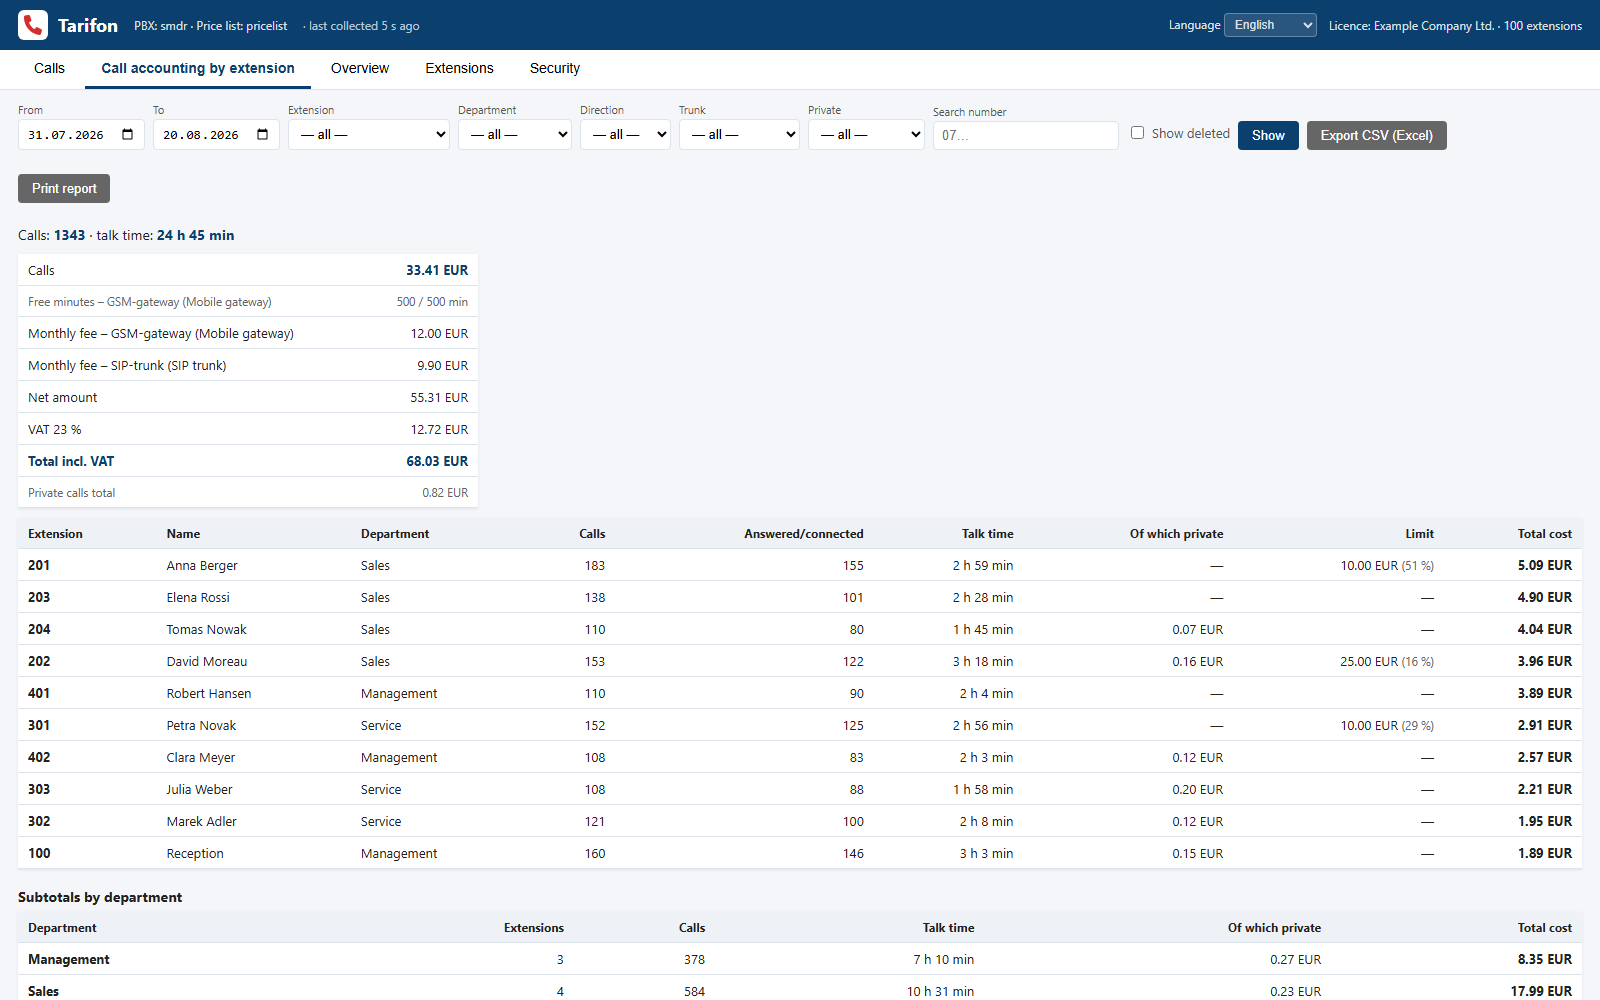Viewport: 1600px width, 1000px height.
Task: Click the 8.35 EUR department total
Action: click(x=1544, y=959)
